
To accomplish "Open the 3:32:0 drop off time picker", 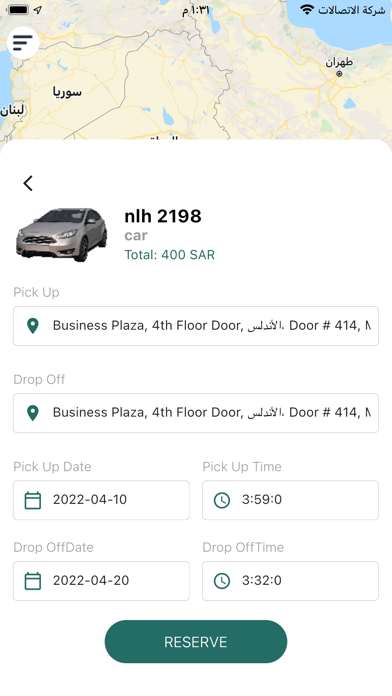I will (x=290, y=581).
